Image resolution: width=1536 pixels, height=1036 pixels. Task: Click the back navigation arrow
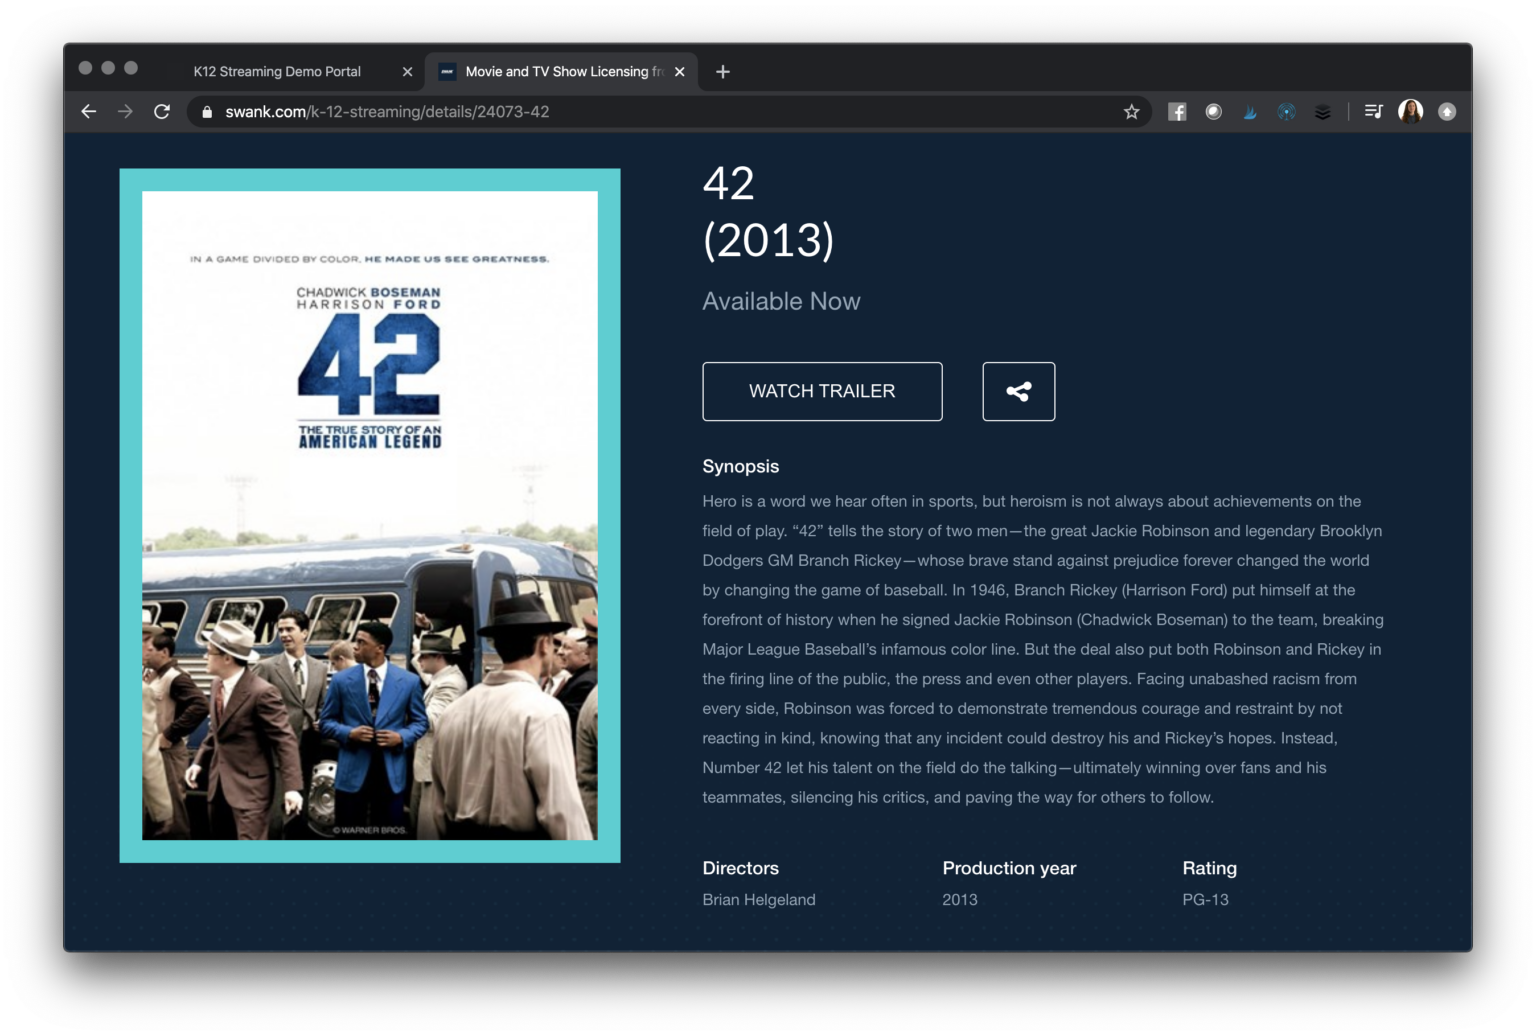pos(88,111)
